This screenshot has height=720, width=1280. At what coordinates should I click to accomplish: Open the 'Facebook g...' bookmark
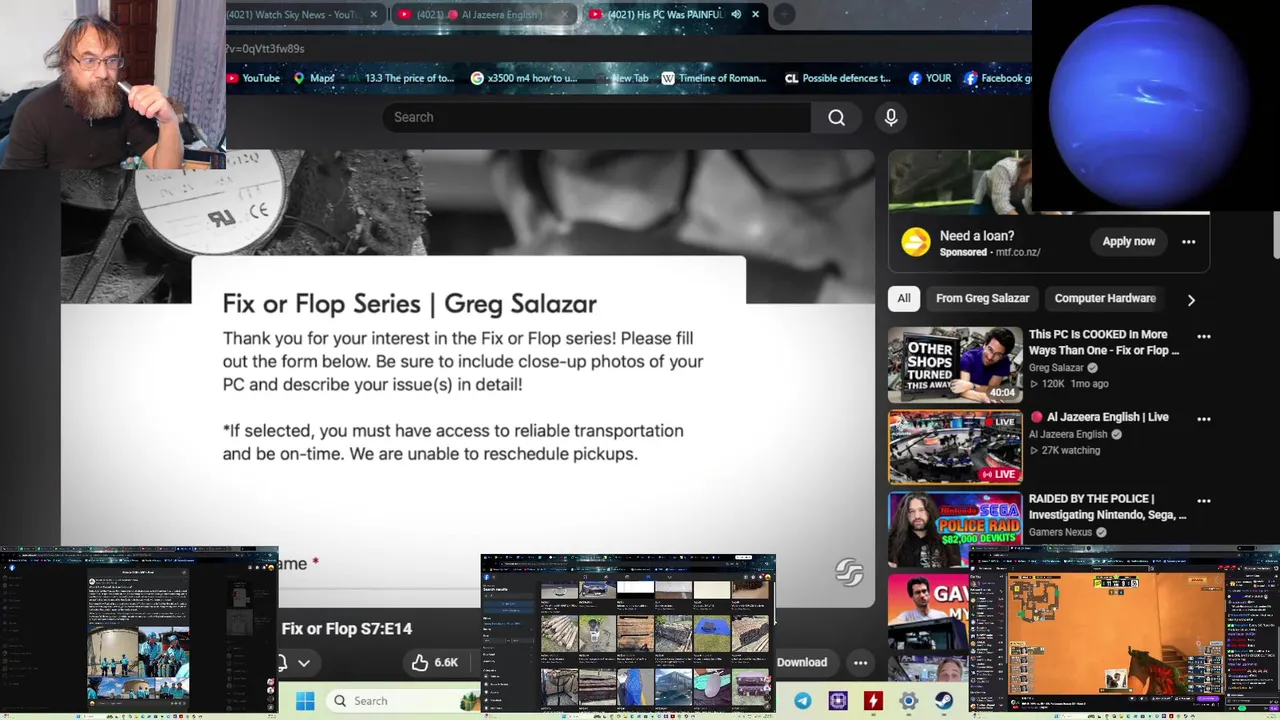tap(998, 78)
